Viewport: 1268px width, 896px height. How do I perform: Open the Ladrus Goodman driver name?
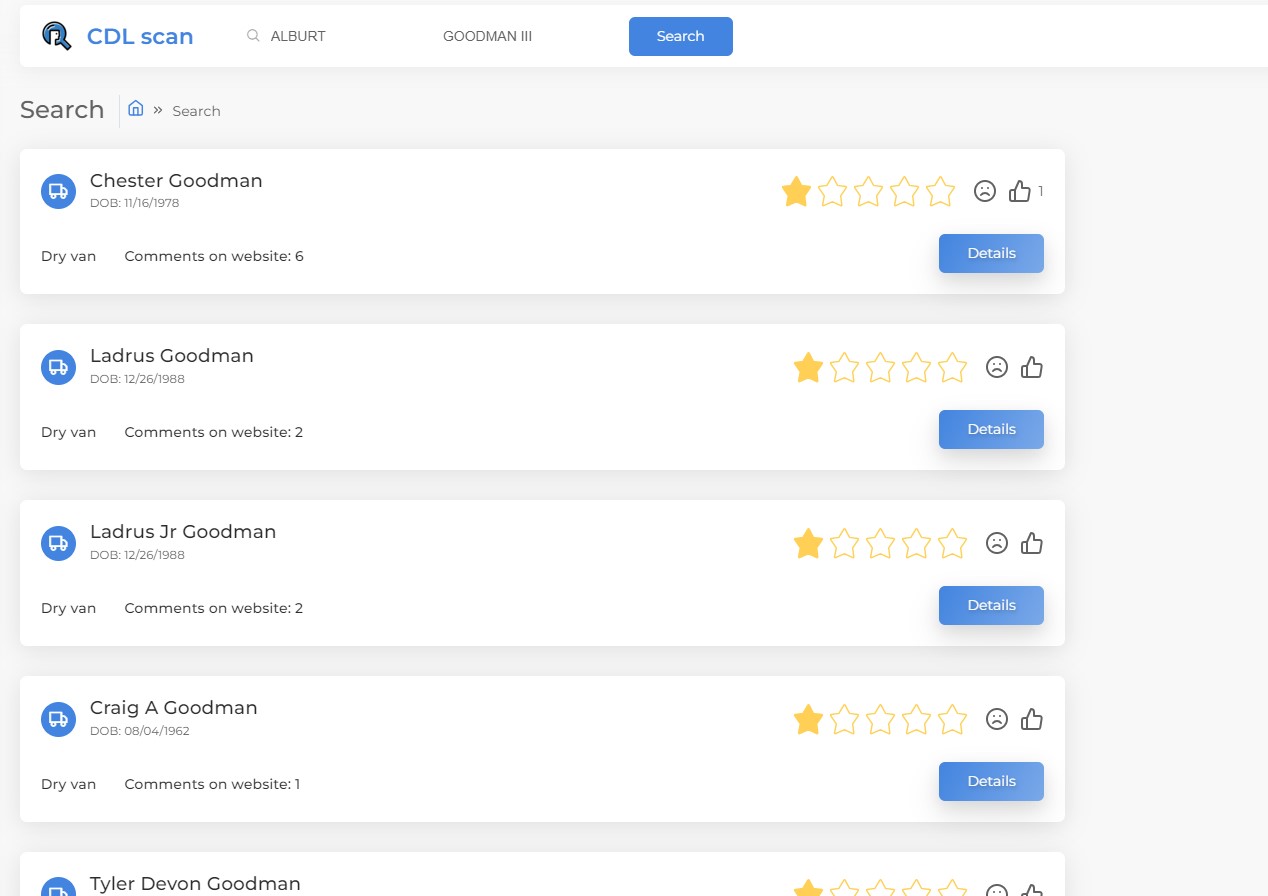172,356
